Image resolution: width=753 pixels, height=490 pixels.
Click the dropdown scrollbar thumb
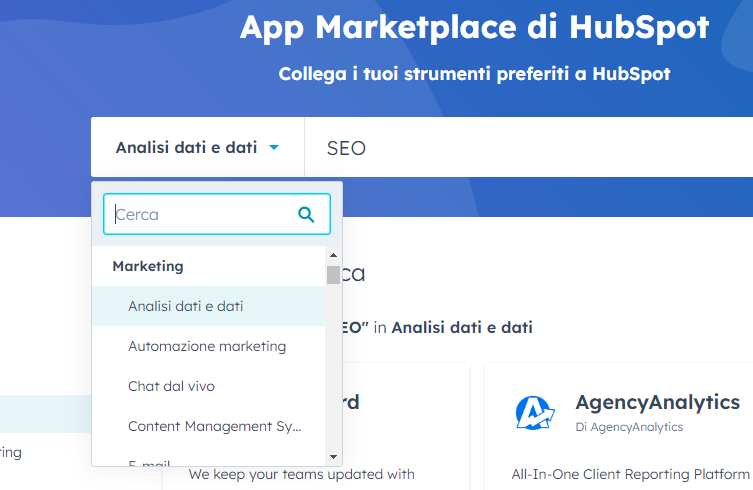pyautogui.click(x=333, y=275)
